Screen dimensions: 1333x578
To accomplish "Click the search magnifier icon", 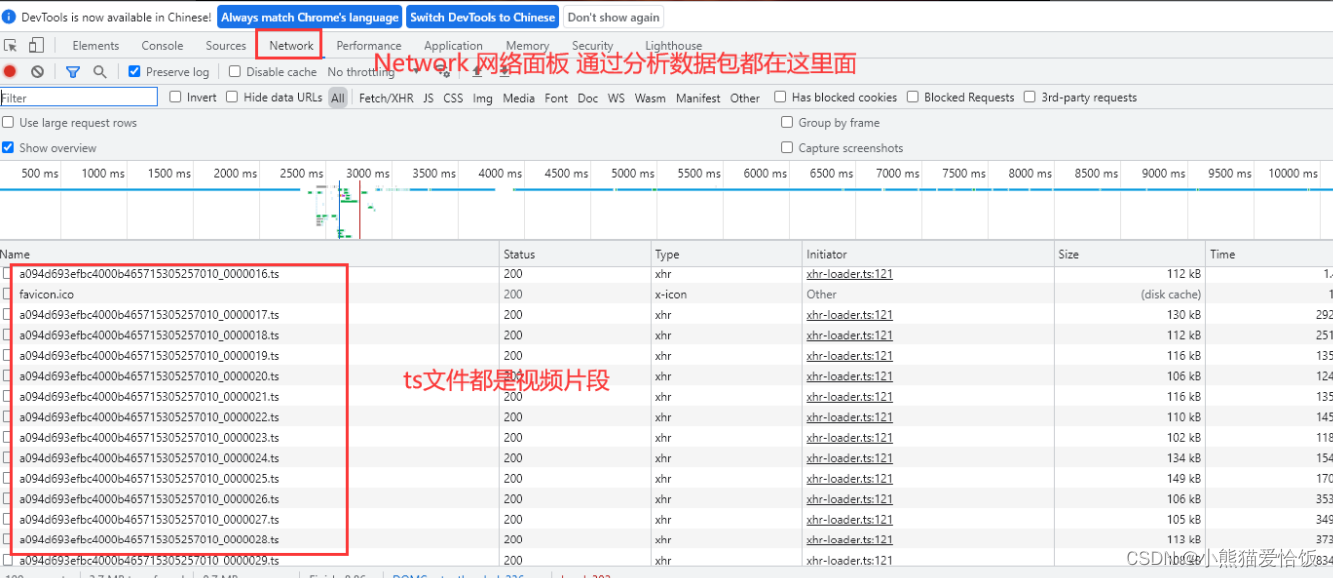I will tap(98, 71).
